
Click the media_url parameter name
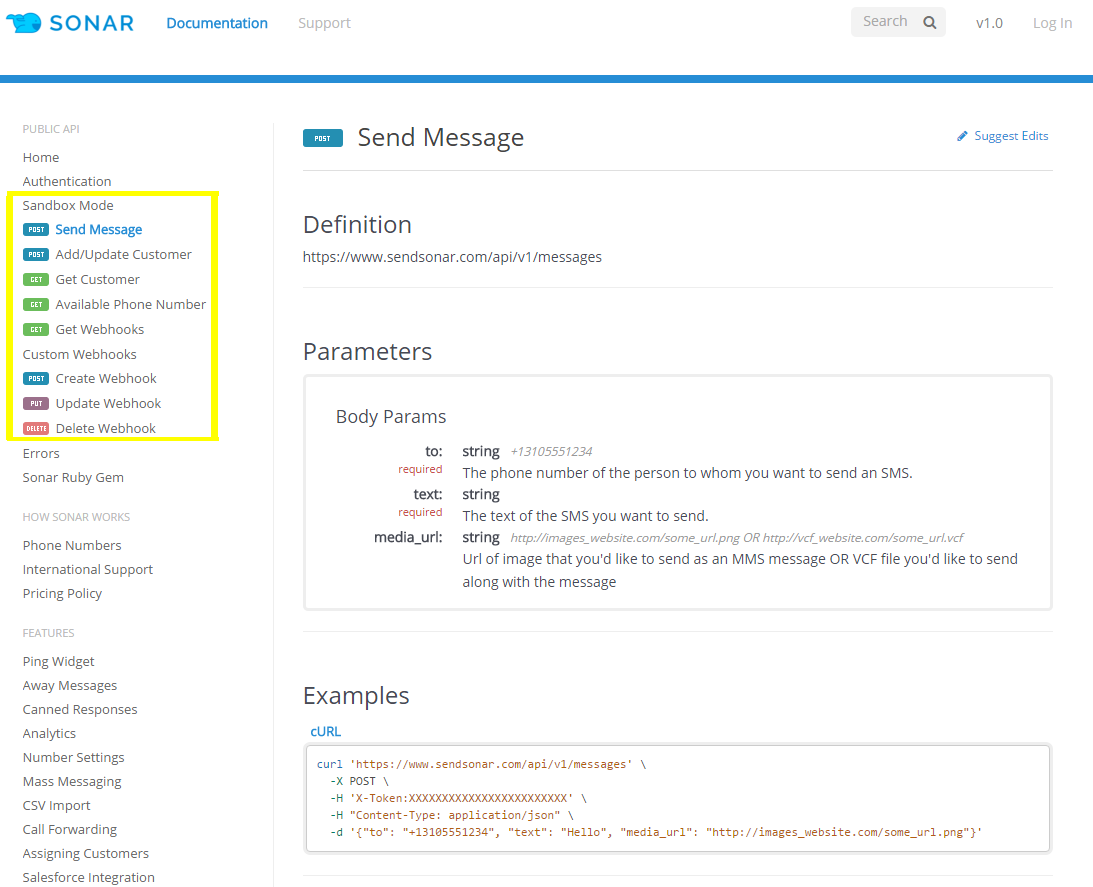coord(408,538)
